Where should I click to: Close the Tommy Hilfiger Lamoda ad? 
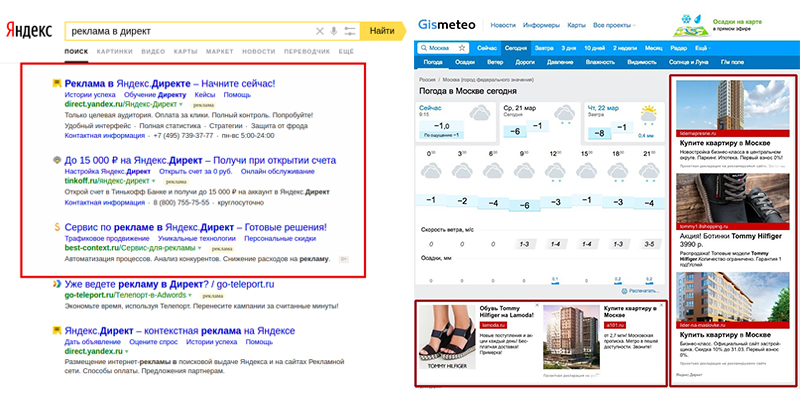tap(536, 305)
